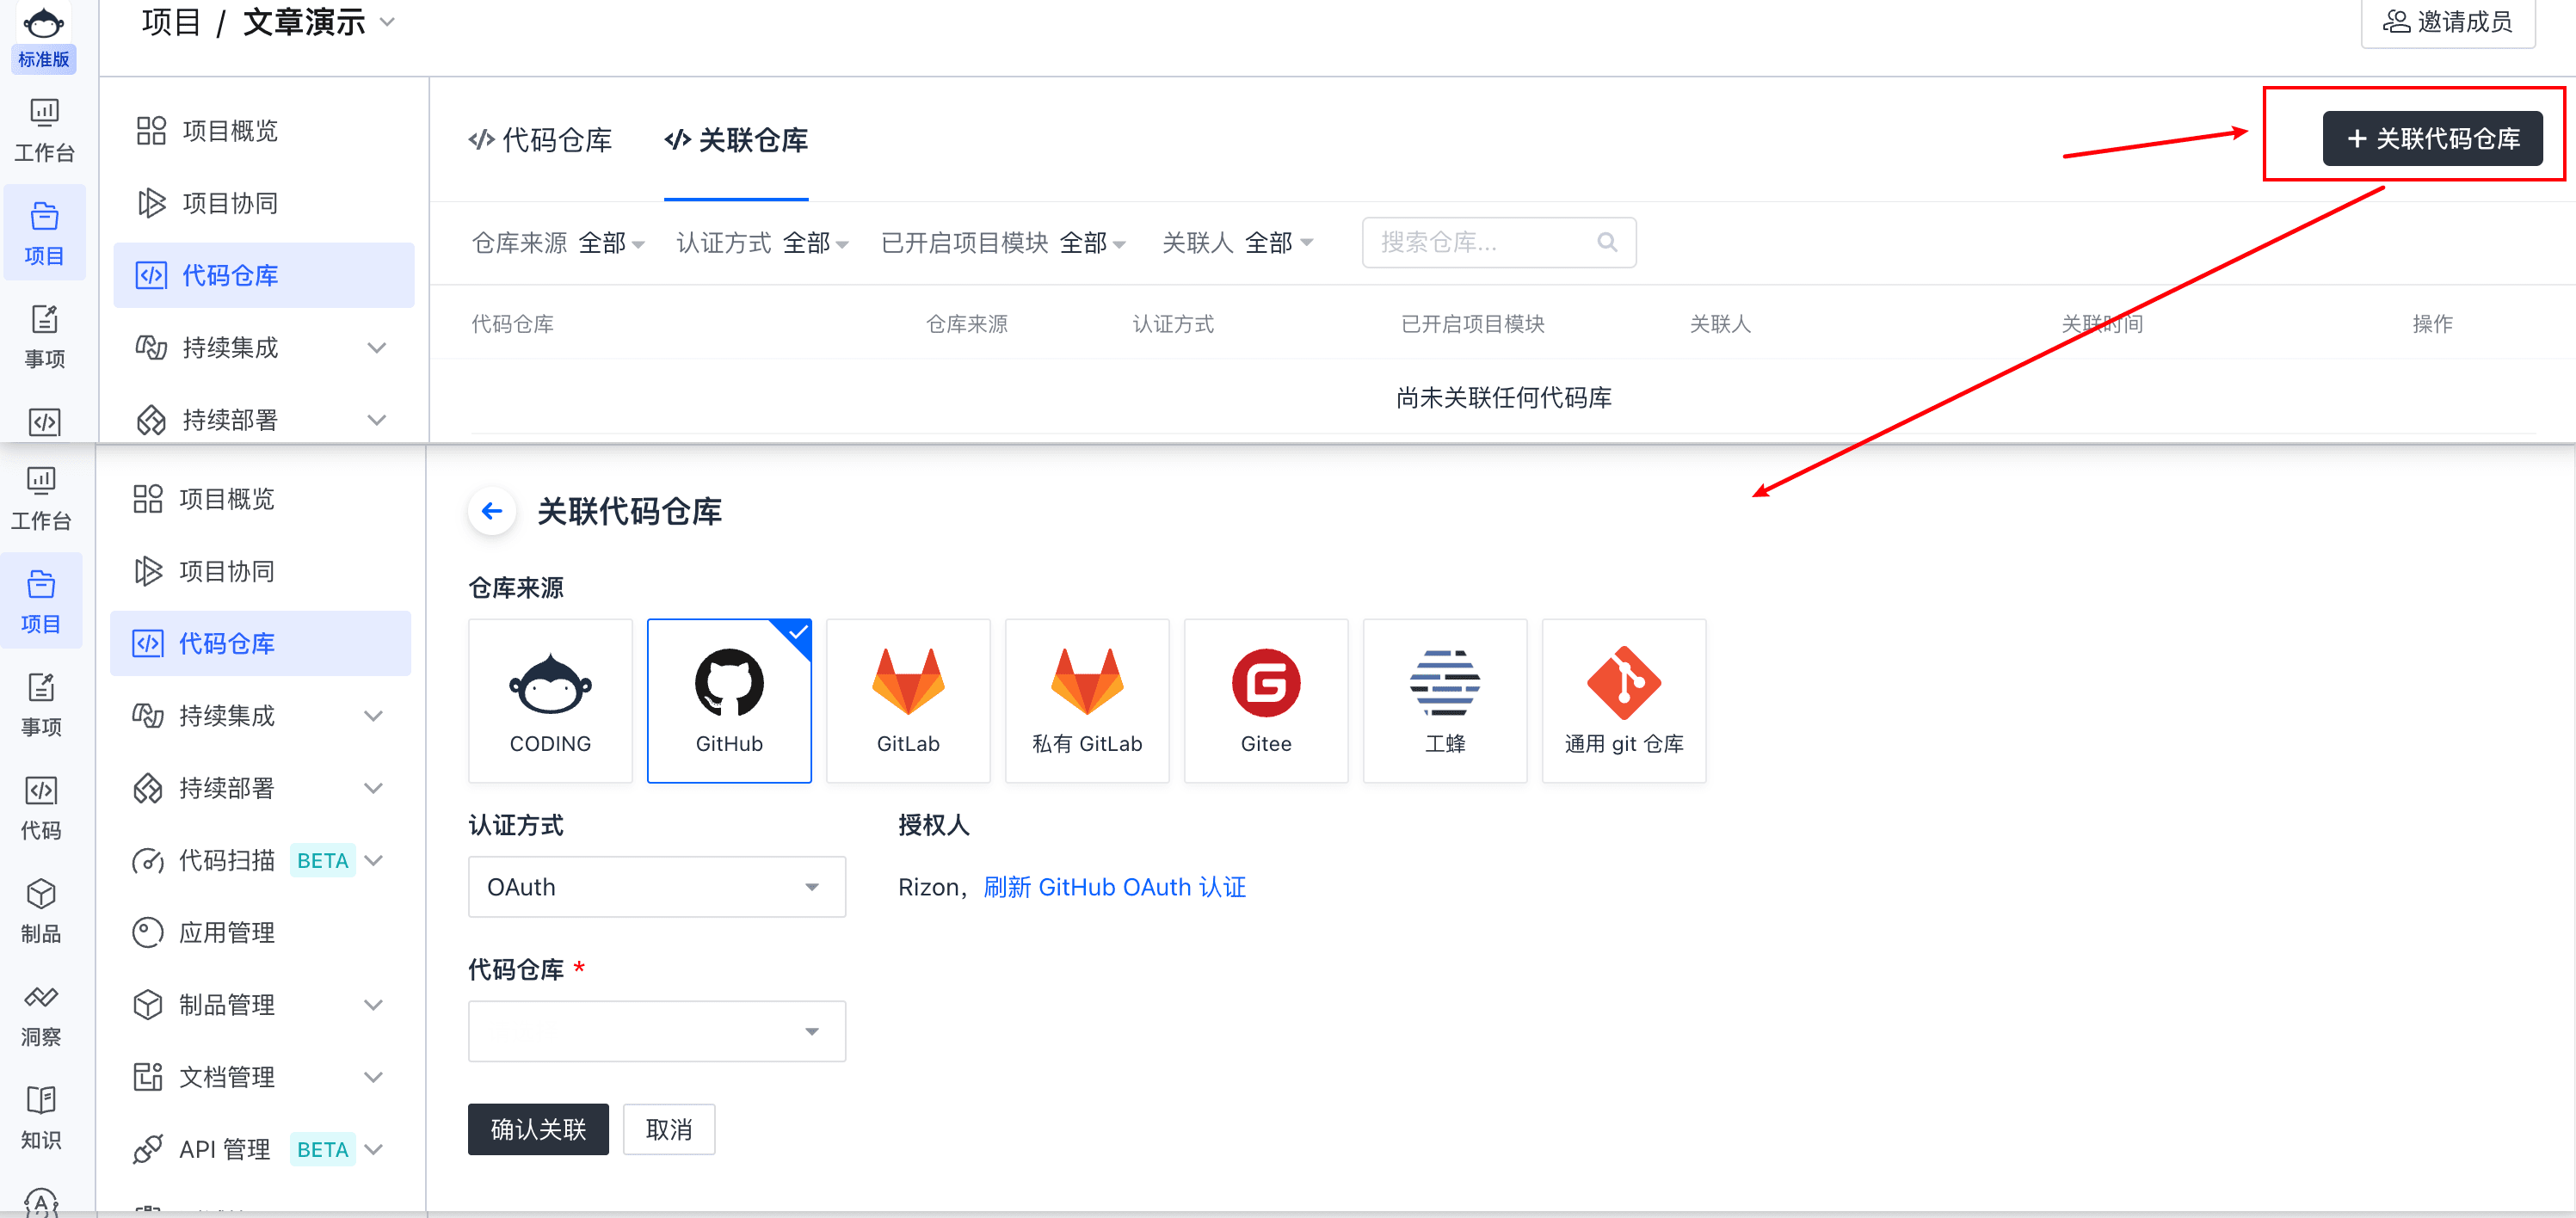
Task: Pick the Gitee repository source tile
Action: (1265, 700)
